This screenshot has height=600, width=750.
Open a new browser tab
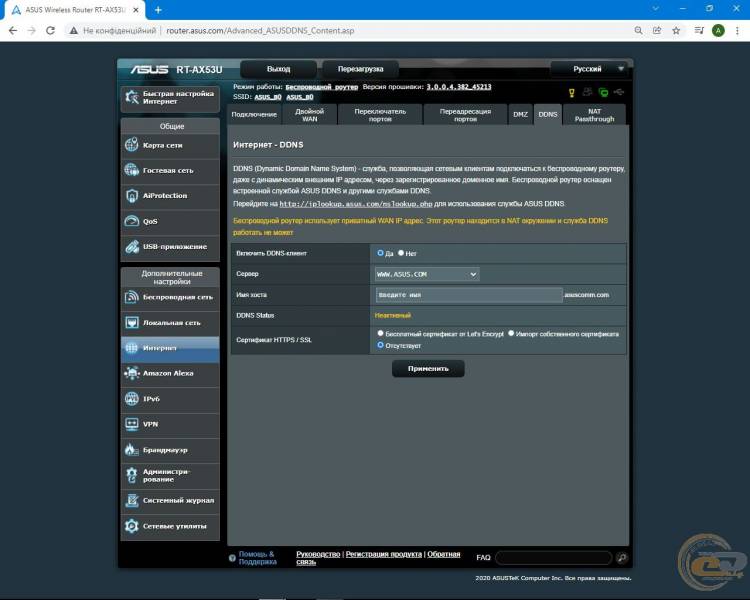click(158, 10)
